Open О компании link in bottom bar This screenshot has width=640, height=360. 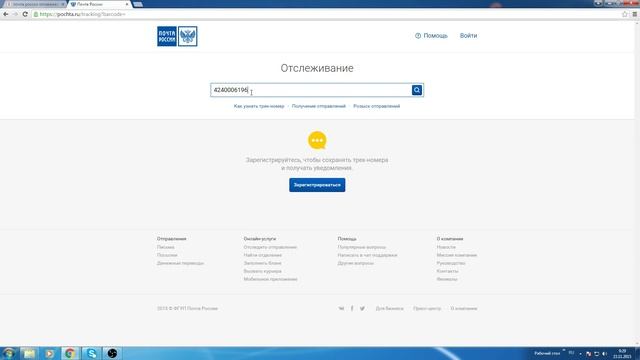pyautogui.click(x=464, y=309)
